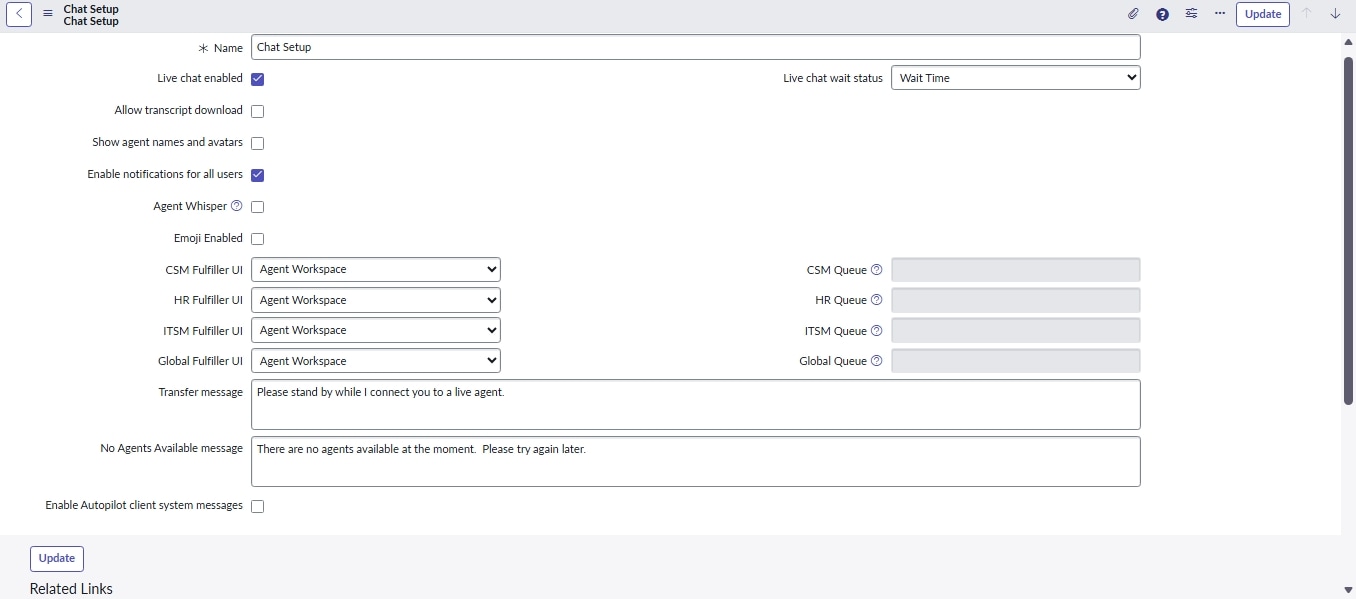
Task: Open the paperclip attachments icon
Action: pyautogui.click(x=1133, y=14)
